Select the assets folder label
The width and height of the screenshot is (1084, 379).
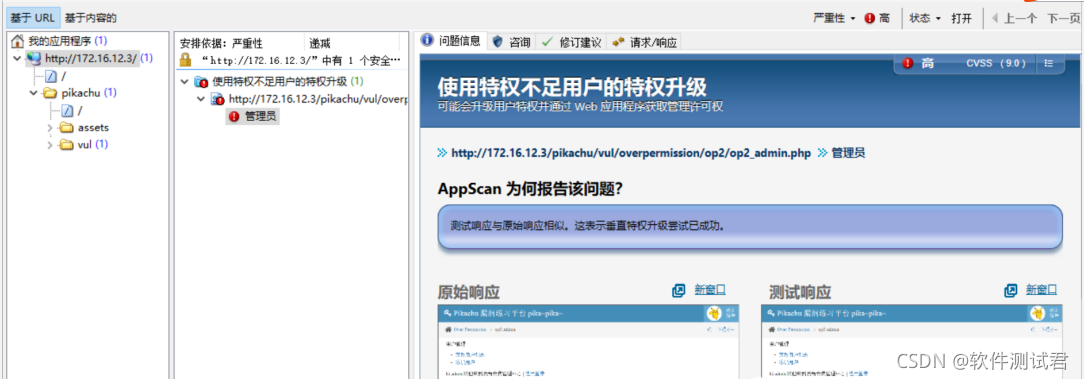(93, 127)
